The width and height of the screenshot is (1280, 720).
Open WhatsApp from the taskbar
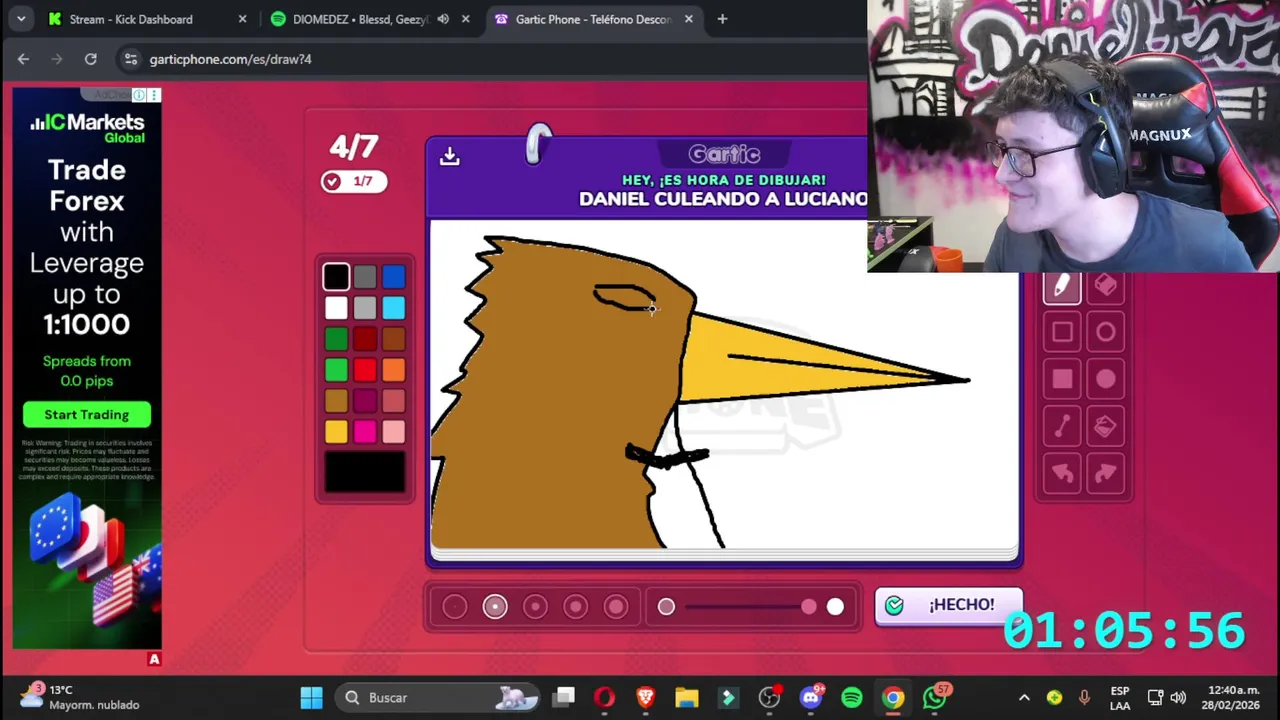tap(935, 697)
